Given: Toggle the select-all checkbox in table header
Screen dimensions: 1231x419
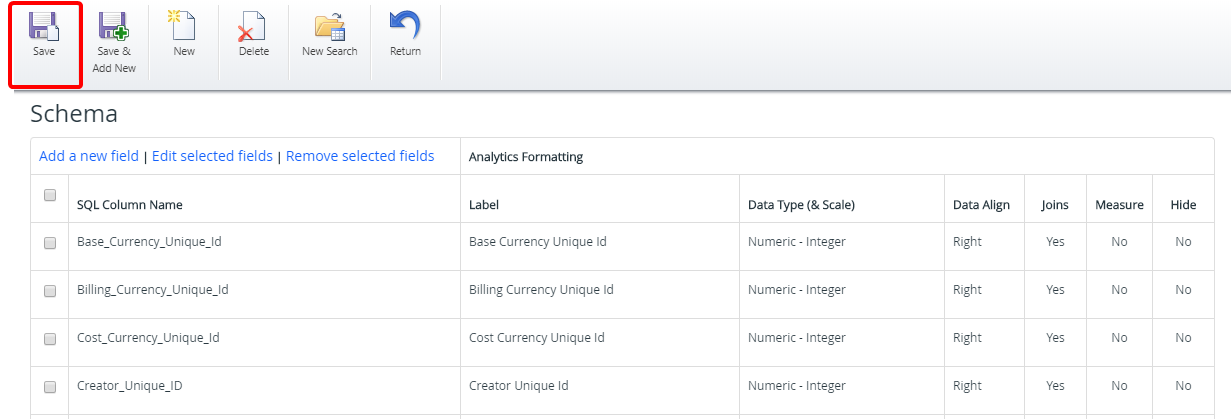Looking at the screenshot, I should (x=50, y=195).
